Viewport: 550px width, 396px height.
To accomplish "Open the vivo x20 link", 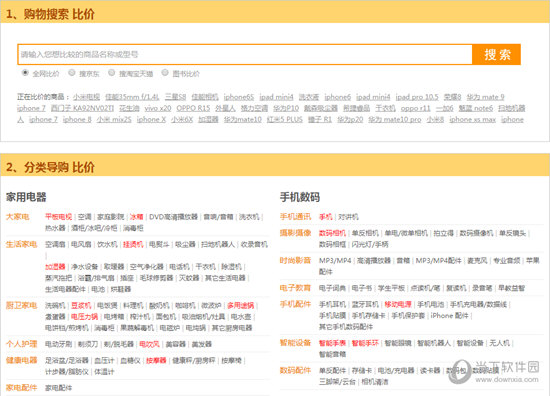I will click(158, 108).
